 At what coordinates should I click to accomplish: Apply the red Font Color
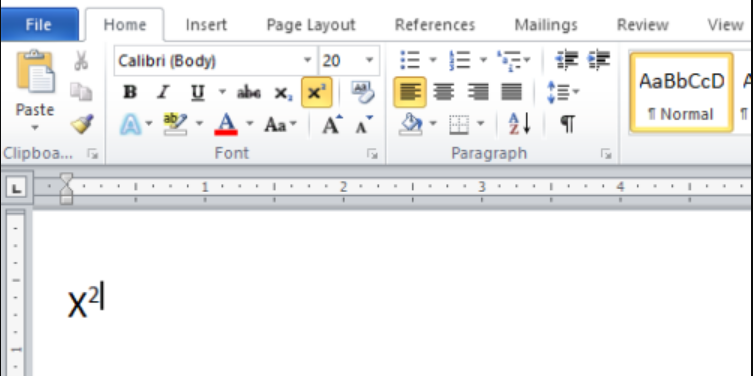point(226,124)
